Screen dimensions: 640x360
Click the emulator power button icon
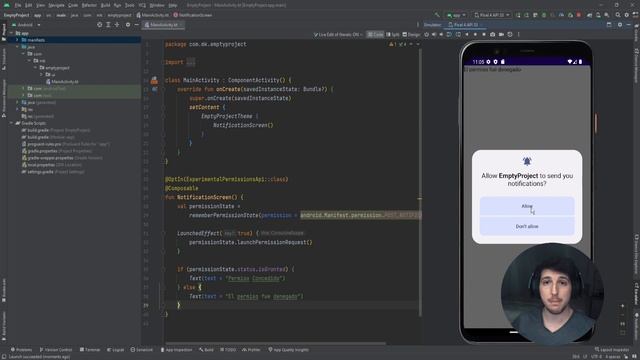(x=427, y=35)
